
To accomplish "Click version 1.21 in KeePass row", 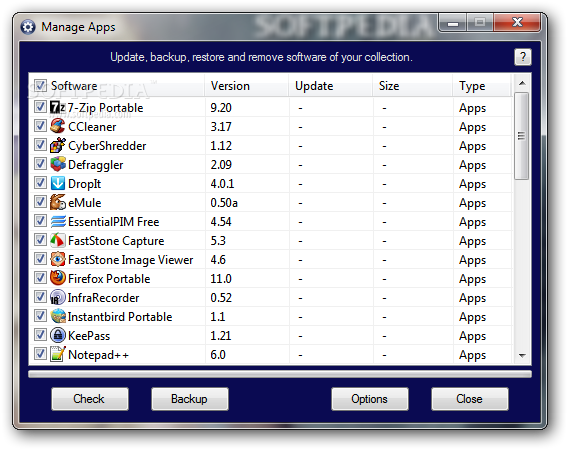I will coord(221,336).
